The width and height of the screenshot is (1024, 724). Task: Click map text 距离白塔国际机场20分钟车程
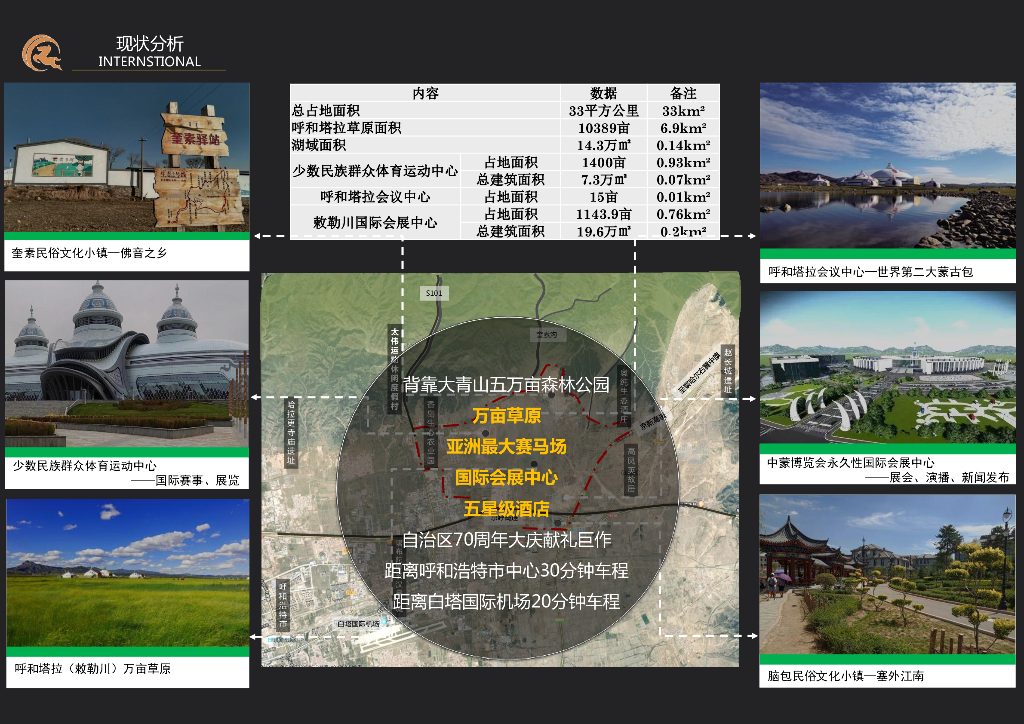(506, 601)
